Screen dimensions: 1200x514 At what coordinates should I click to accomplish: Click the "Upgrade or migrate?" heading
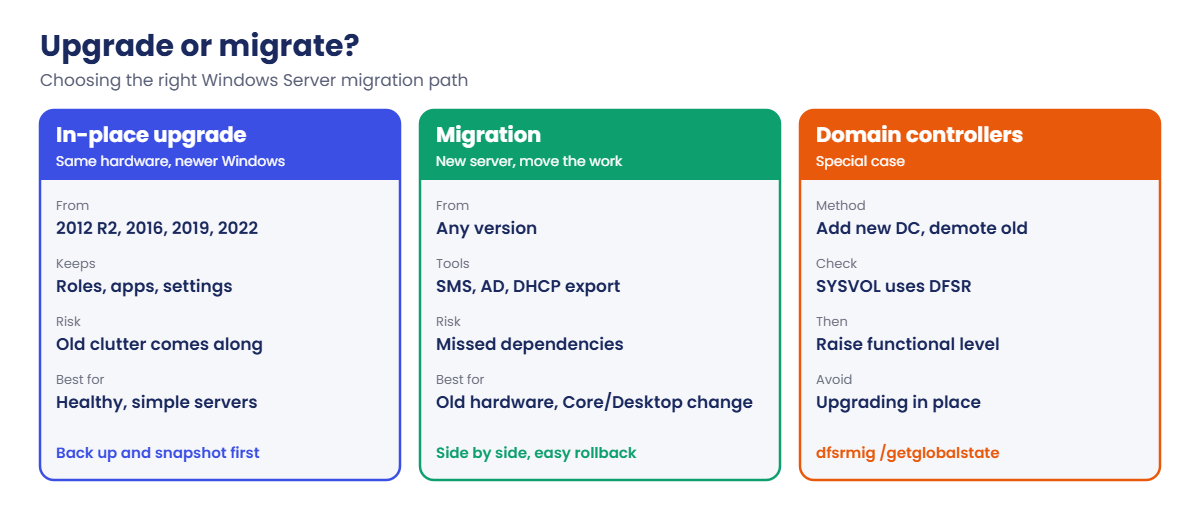click(200, 46)
